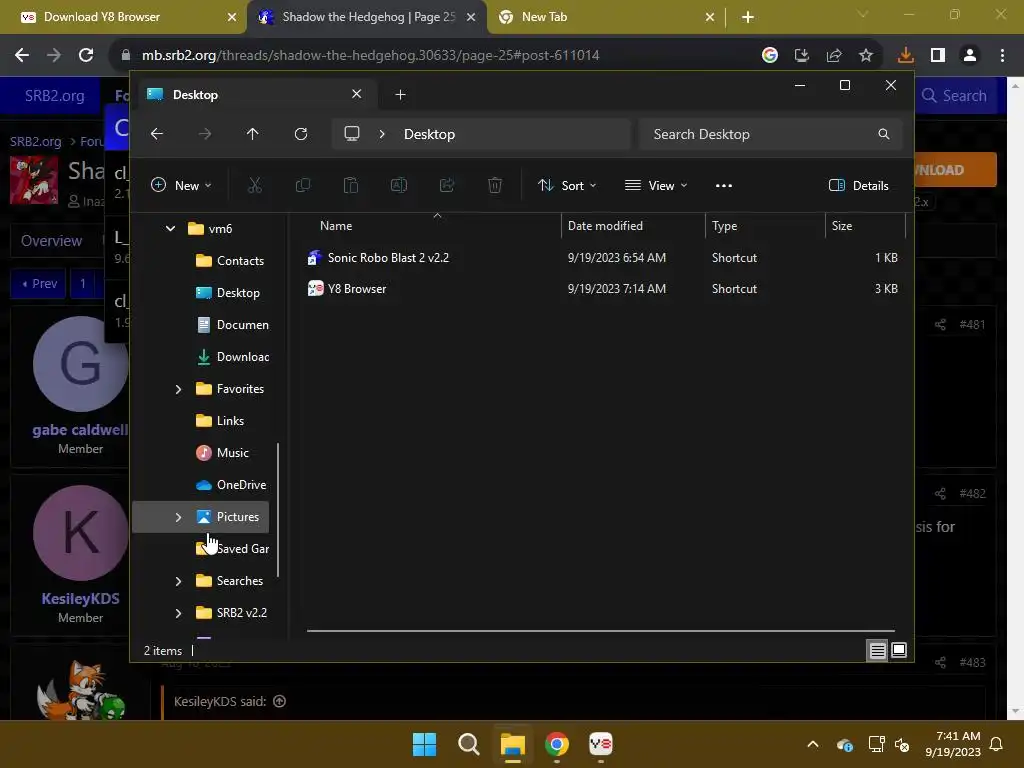Click the address bar chevron before Desktop
The height and width of the screenshot is (768, 1024).
pos(382,134)
